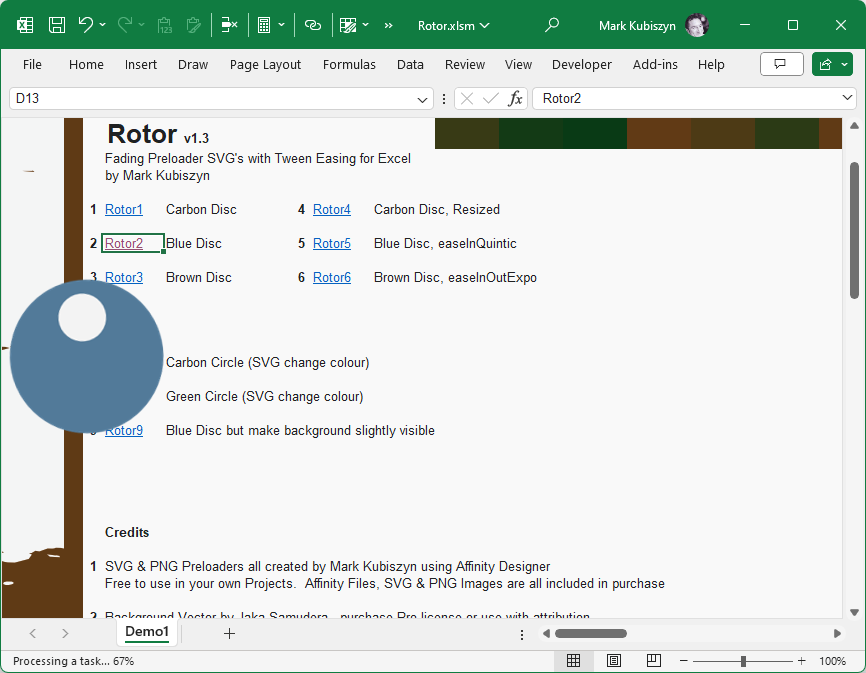Switch to Page Break Preview
Screen dimensions: 866x673
[x=653, y=661]
